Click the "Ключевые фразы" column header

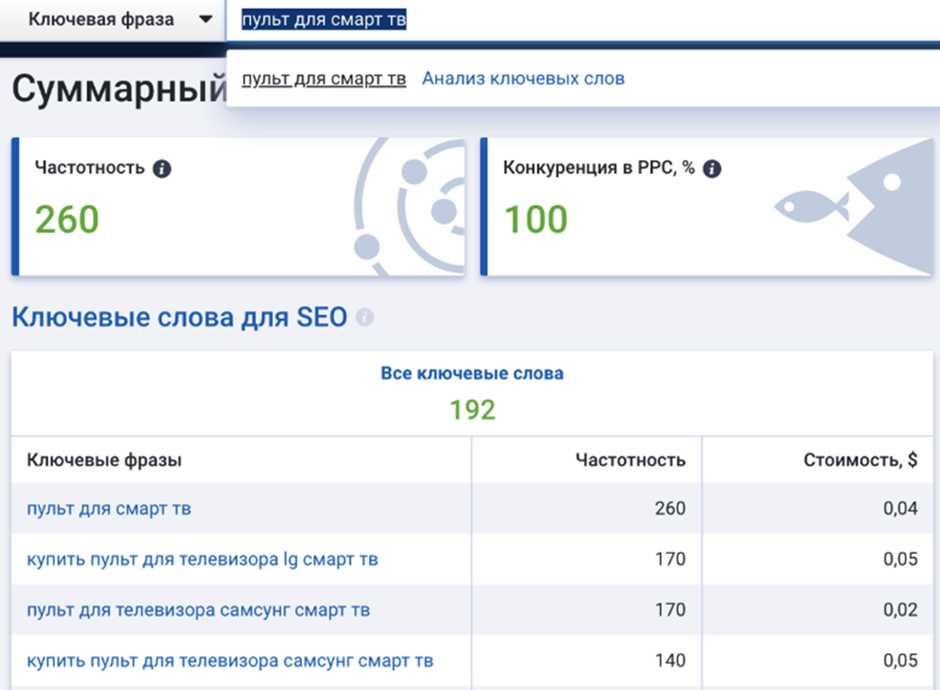point(104,459)
